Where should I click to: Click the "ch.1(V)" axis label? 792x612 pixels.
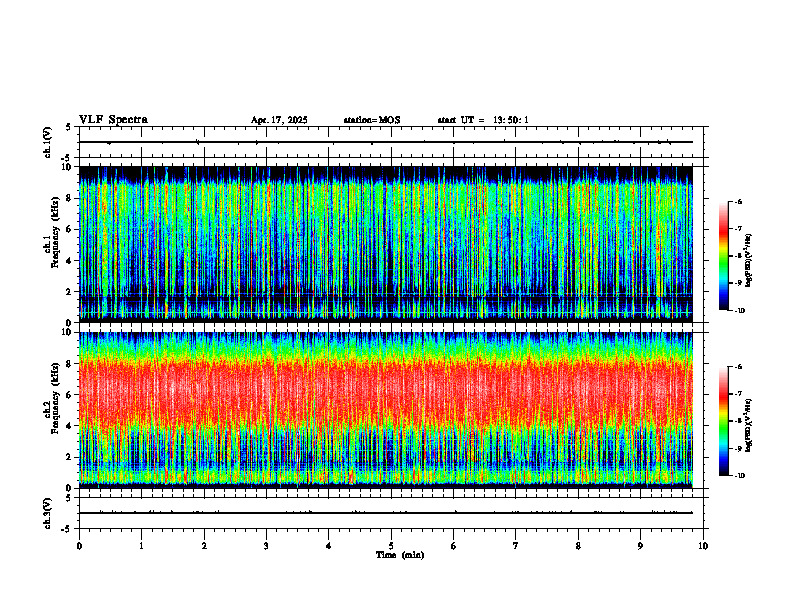click(47, 142)
